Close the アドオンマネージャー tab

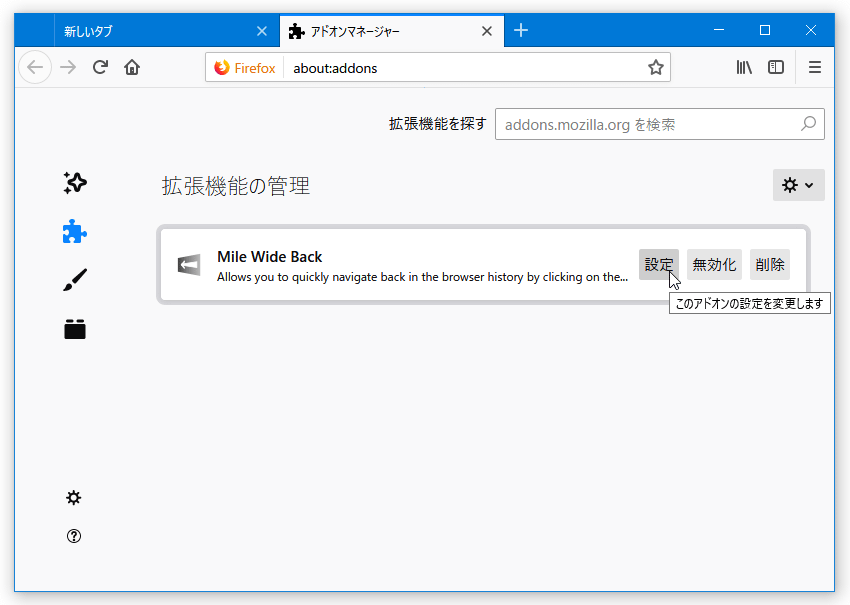(x=487, y=31)
